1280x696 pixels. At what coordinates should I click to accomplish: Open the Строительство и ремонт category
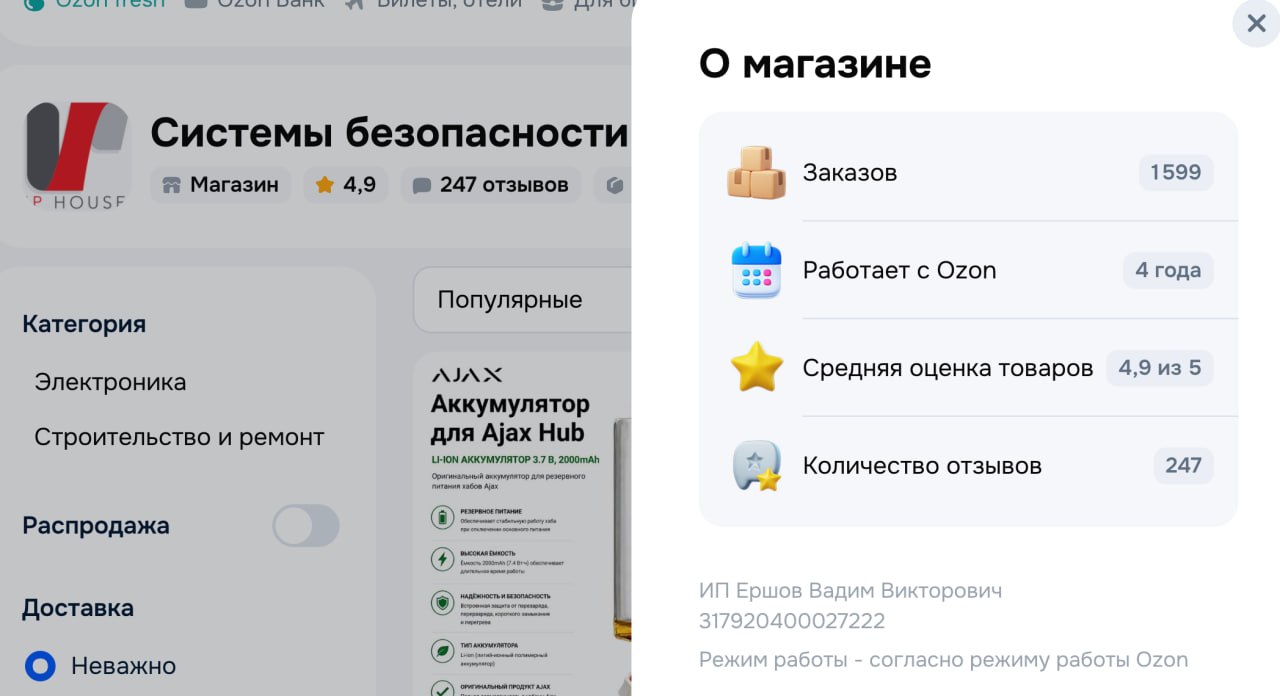pyautogui.click(x=179, y=437)
